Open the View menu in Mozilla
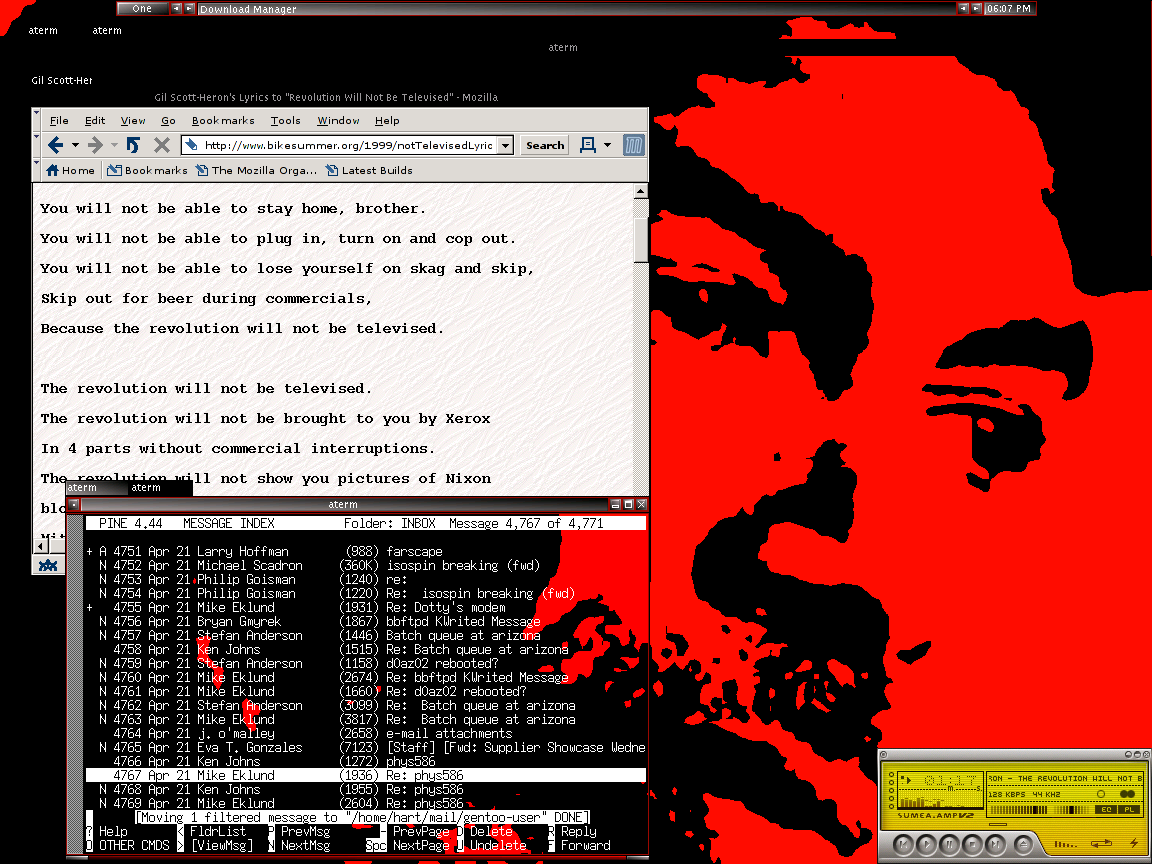This screenshot has height=864, width=1152. [x=133, y=120]
